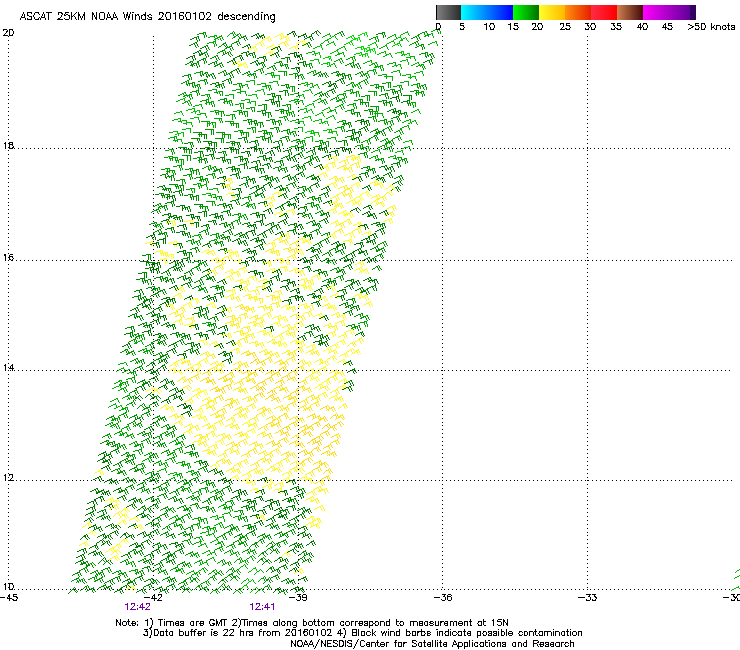
Task: Click the longitude label '-33'
Action: pyautogui.click(x=588, y=598)
